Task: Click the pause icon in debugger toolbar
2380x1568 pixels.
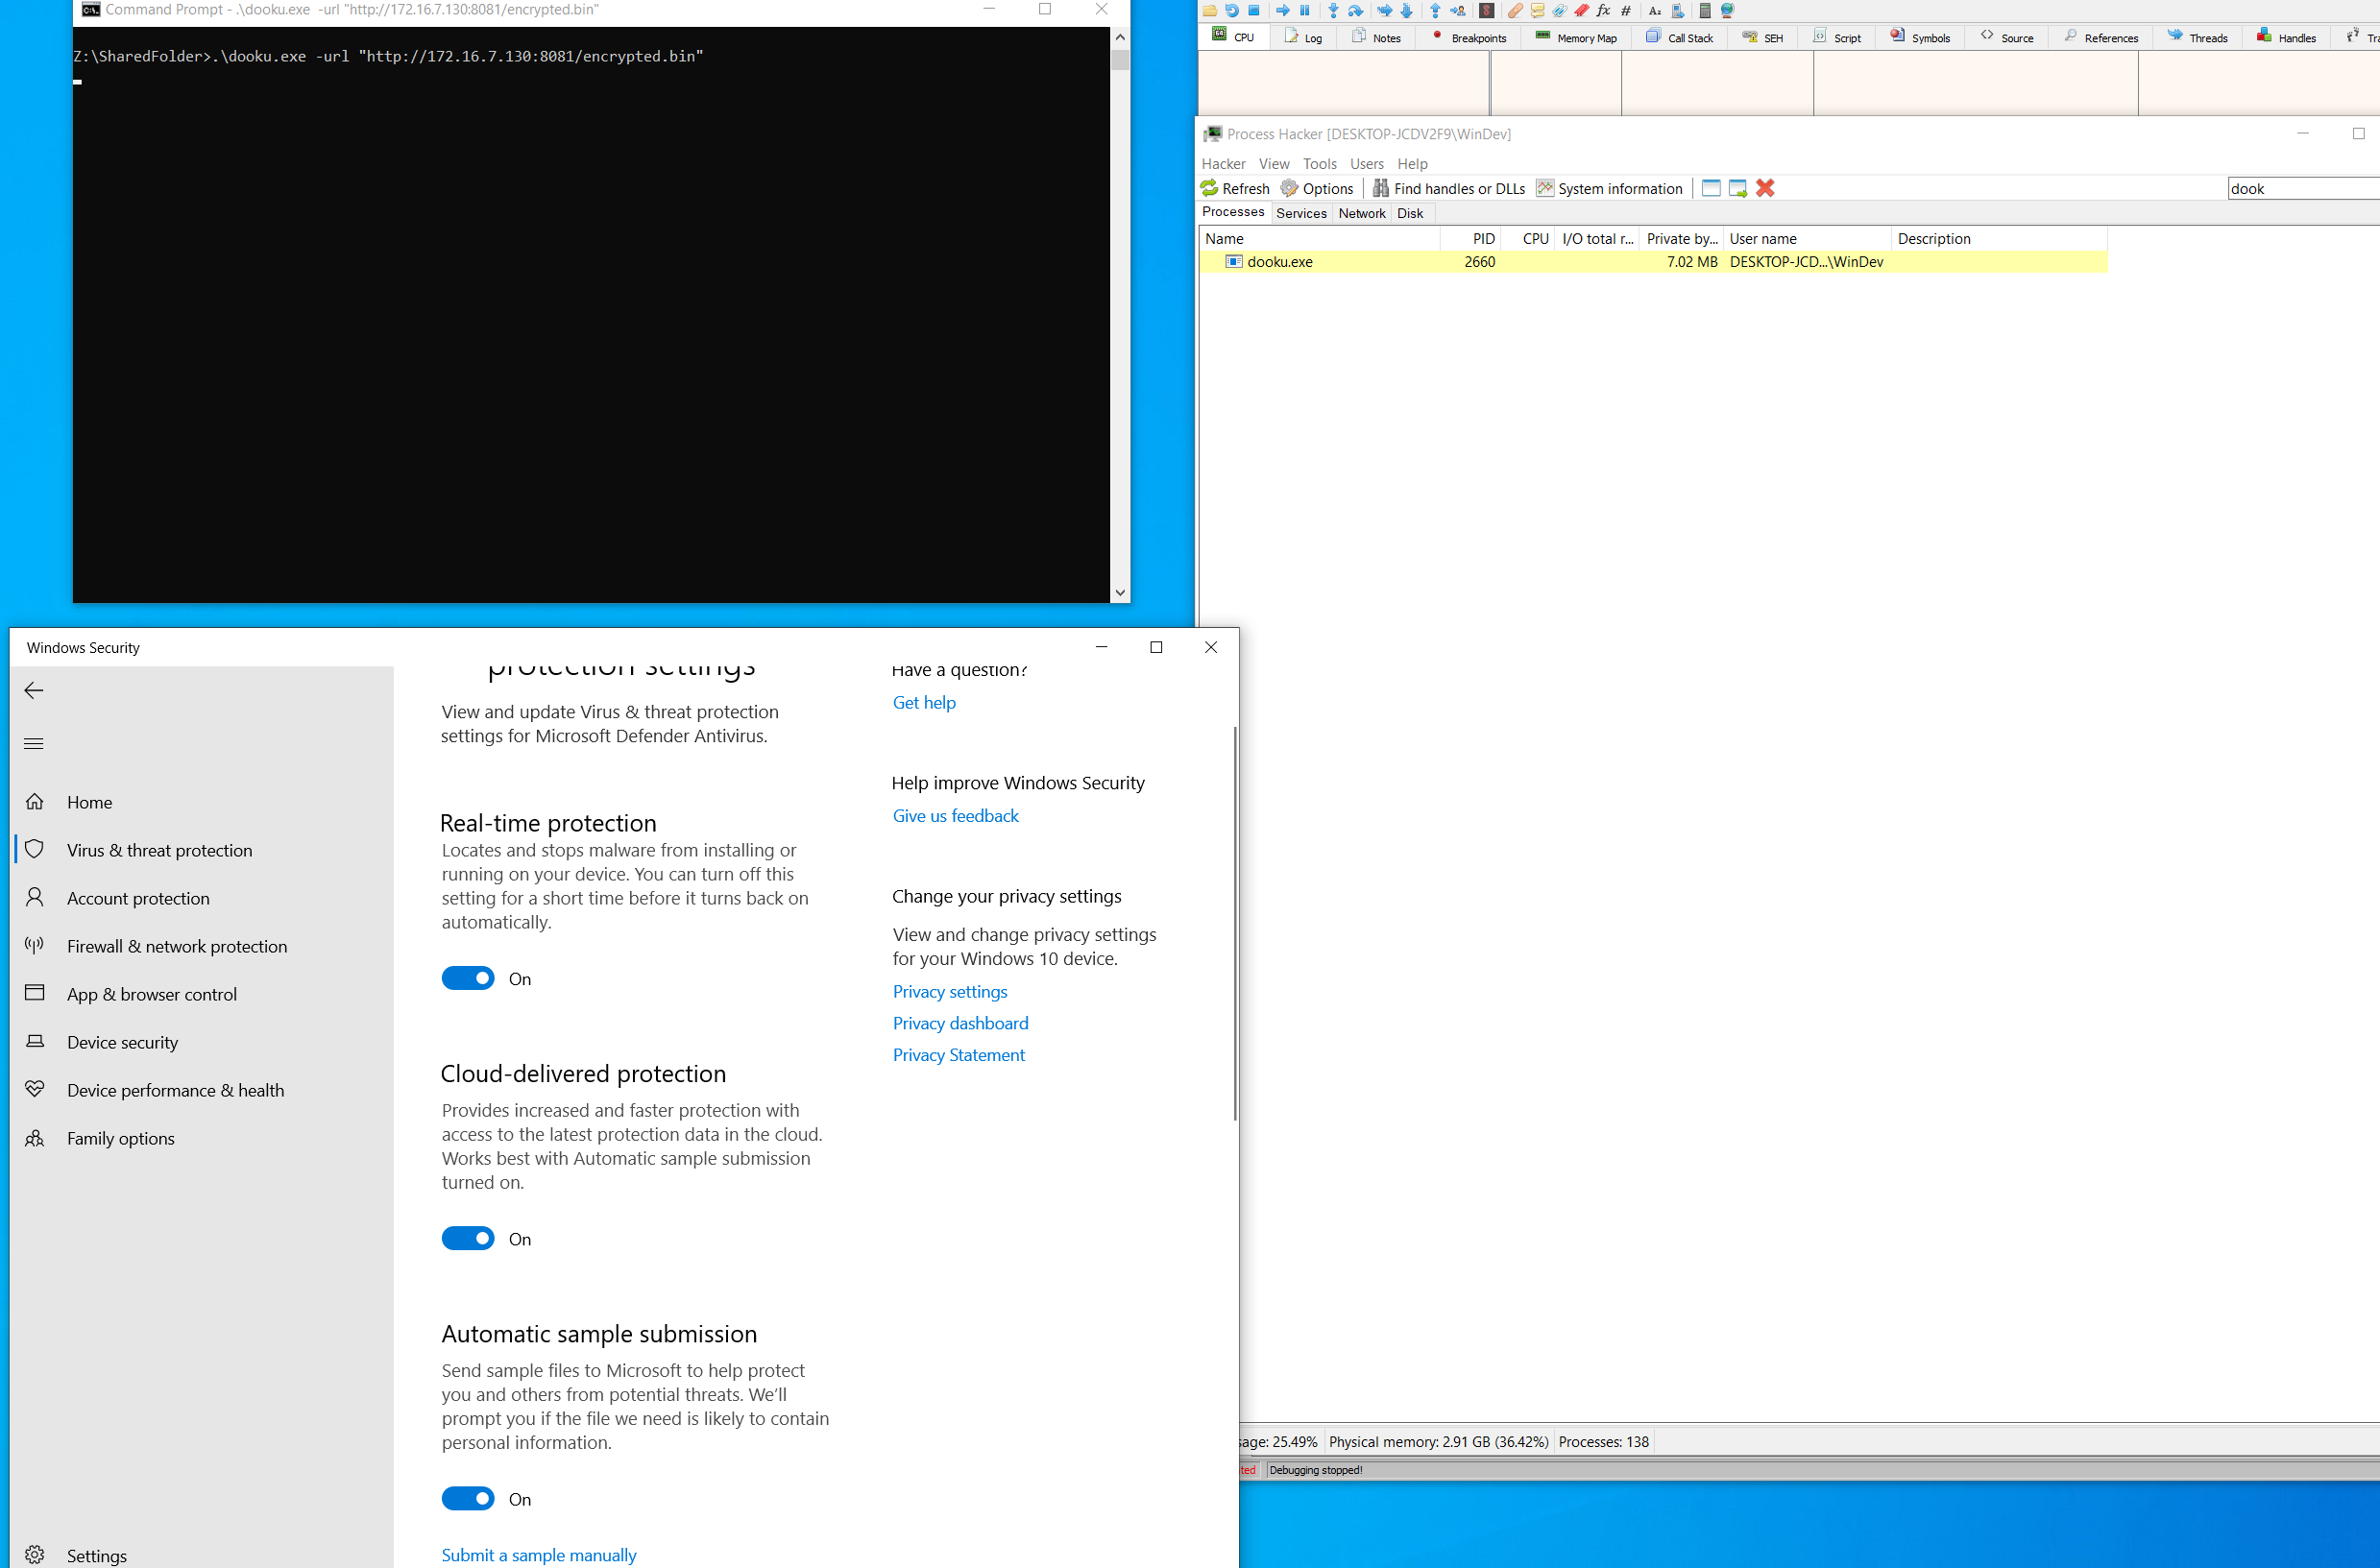Action: pyautogui.click(x=1305, y=10)
